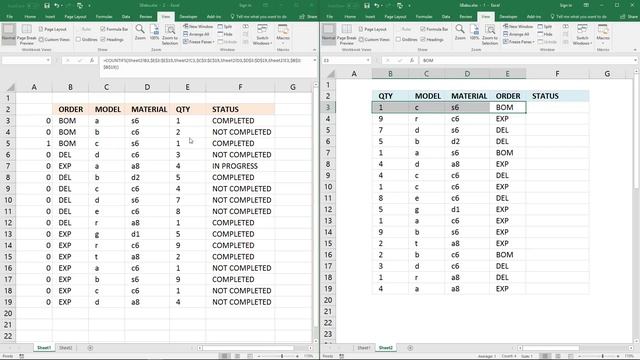640x360 pixels.
Task: Open Page Break Preview in right window
Action: point(347,34)
